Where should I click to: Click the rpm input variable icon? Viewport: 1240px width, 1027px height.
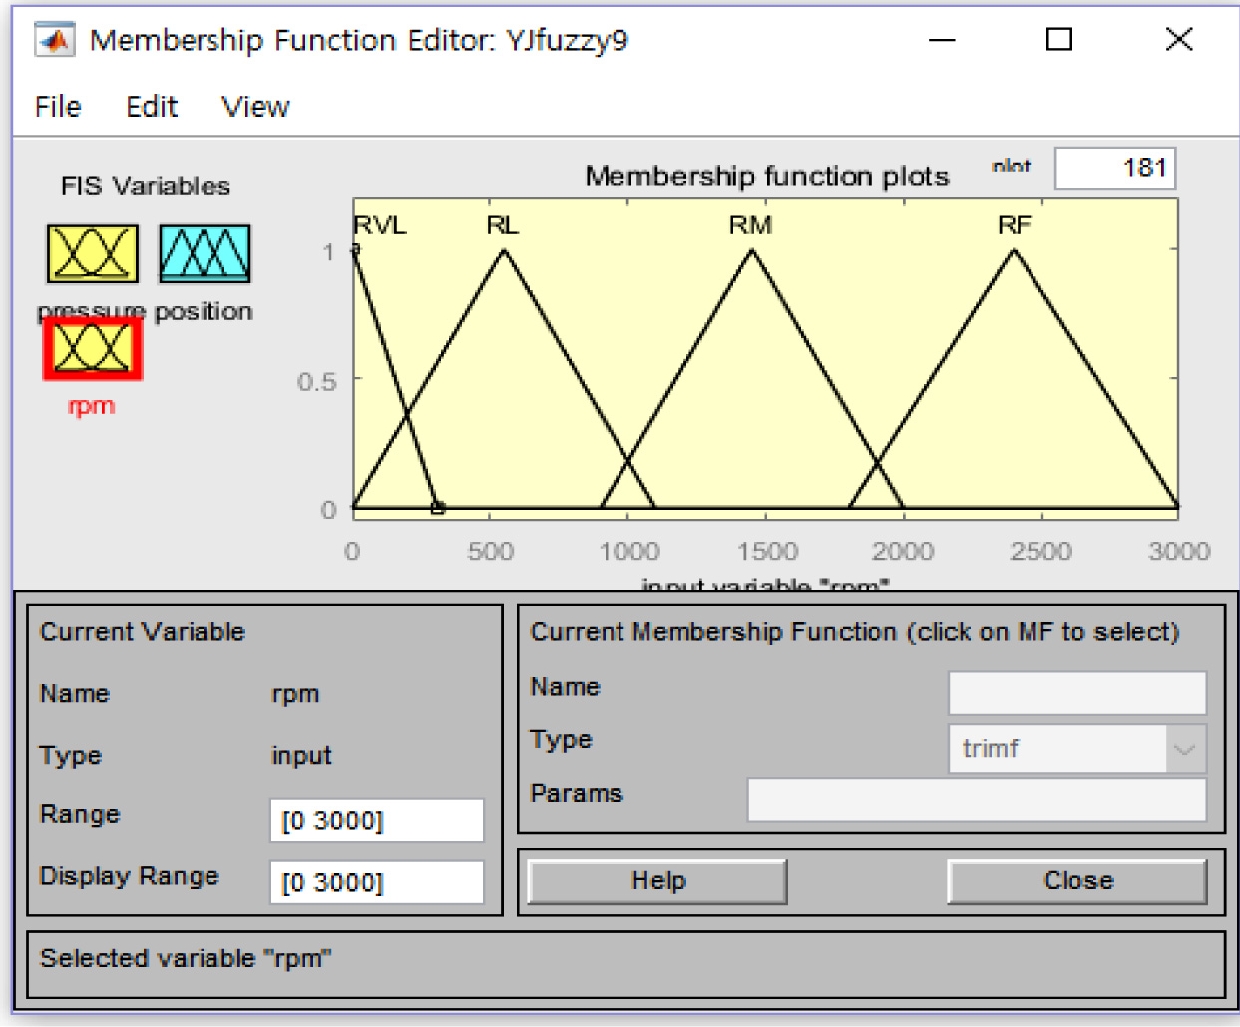pyautogui.click(x=93, y=349)
